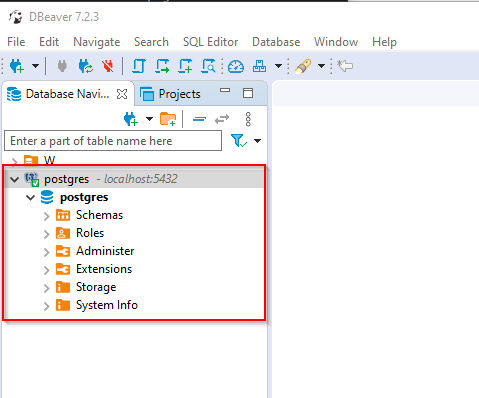Viewport: 479px width, 398px height.
Task: Select System Info in the tree
Action: pyautogui.click(x=107, y=305)
